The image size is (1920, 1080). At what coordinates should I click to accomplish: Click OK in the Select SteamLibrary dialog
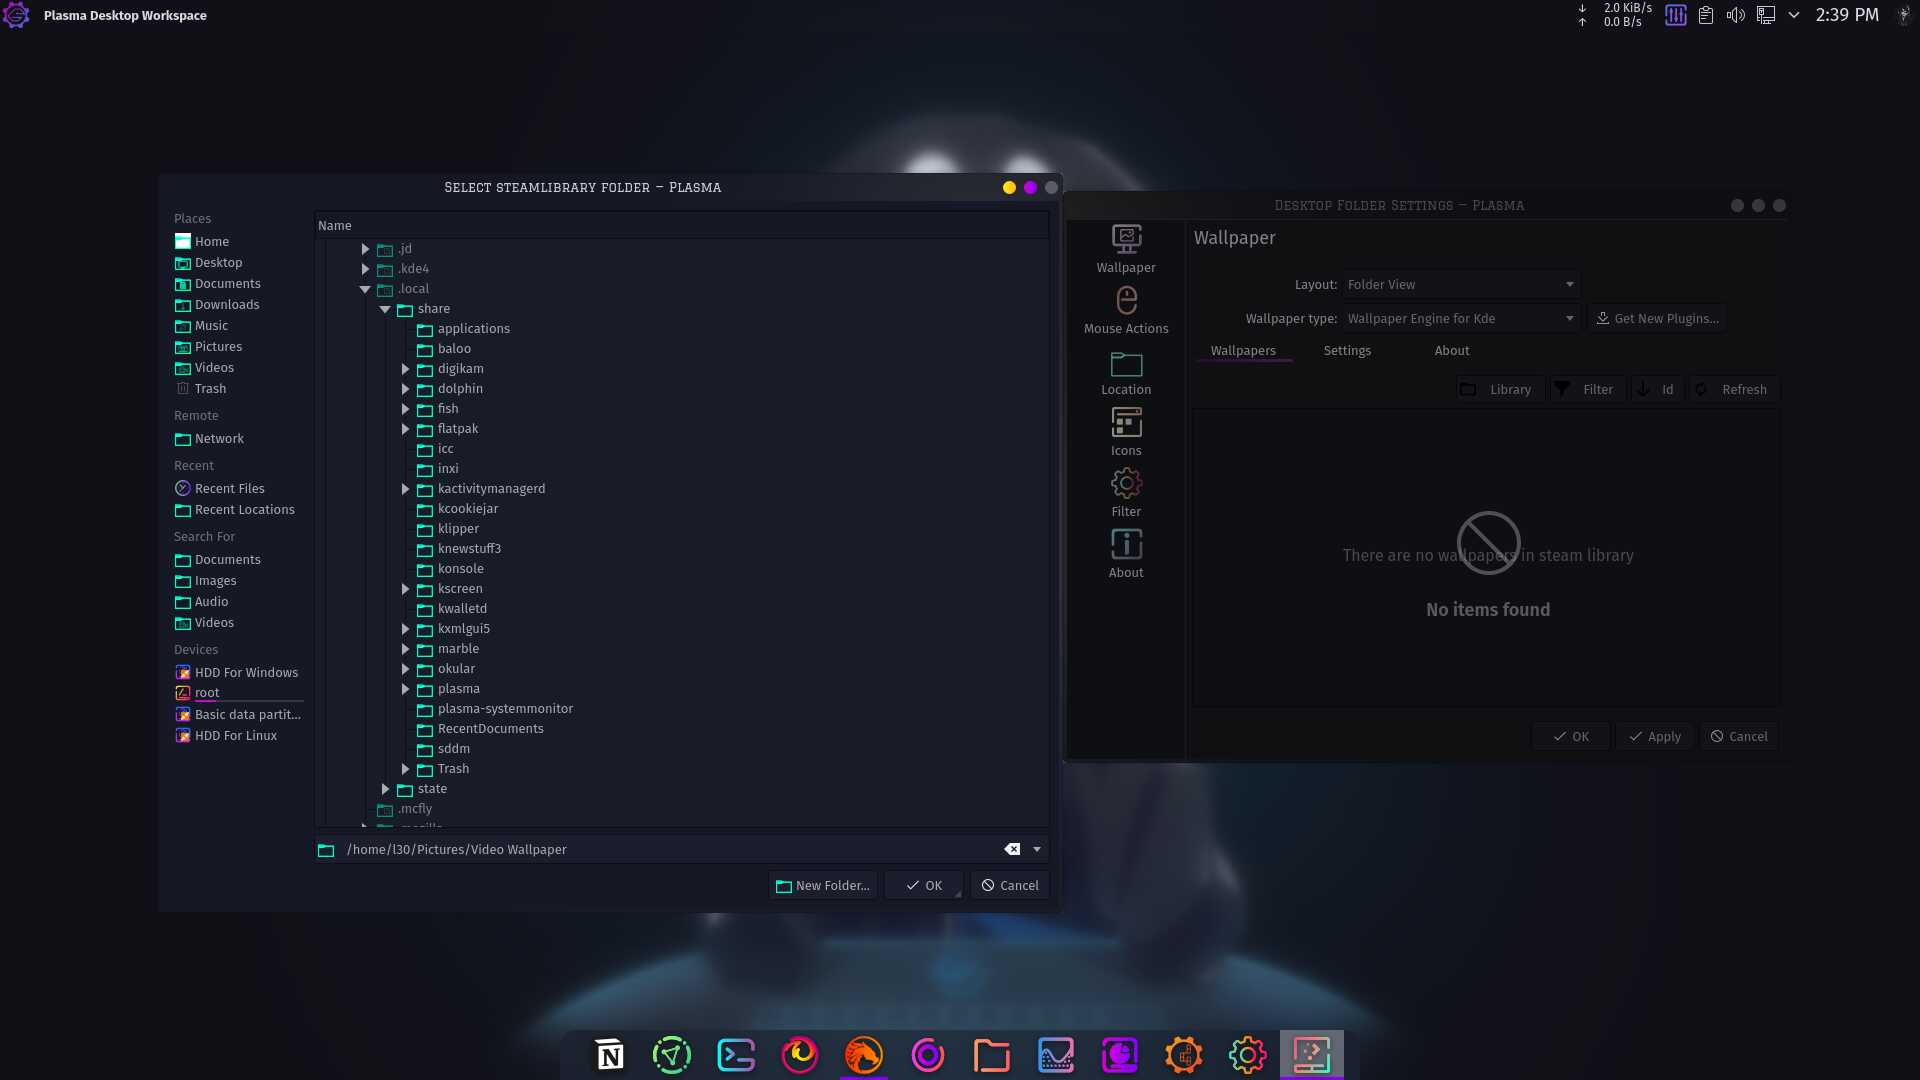tap(923, 885)
